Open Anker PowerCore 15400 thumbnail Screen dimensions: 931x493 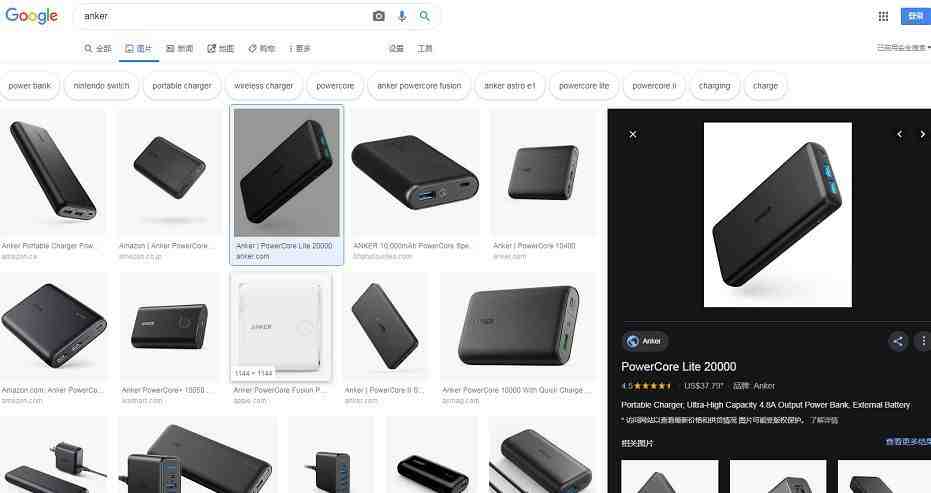click(x=543, y=172)
